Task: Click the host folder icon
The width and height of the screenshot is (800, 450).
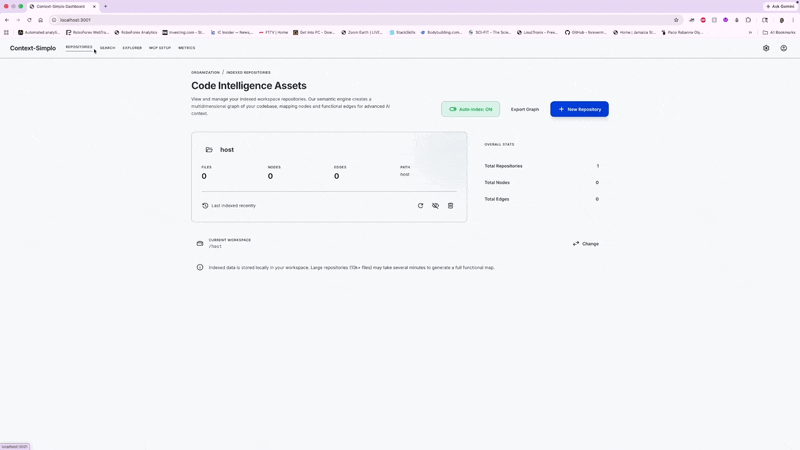Action: tap(209, 149)
